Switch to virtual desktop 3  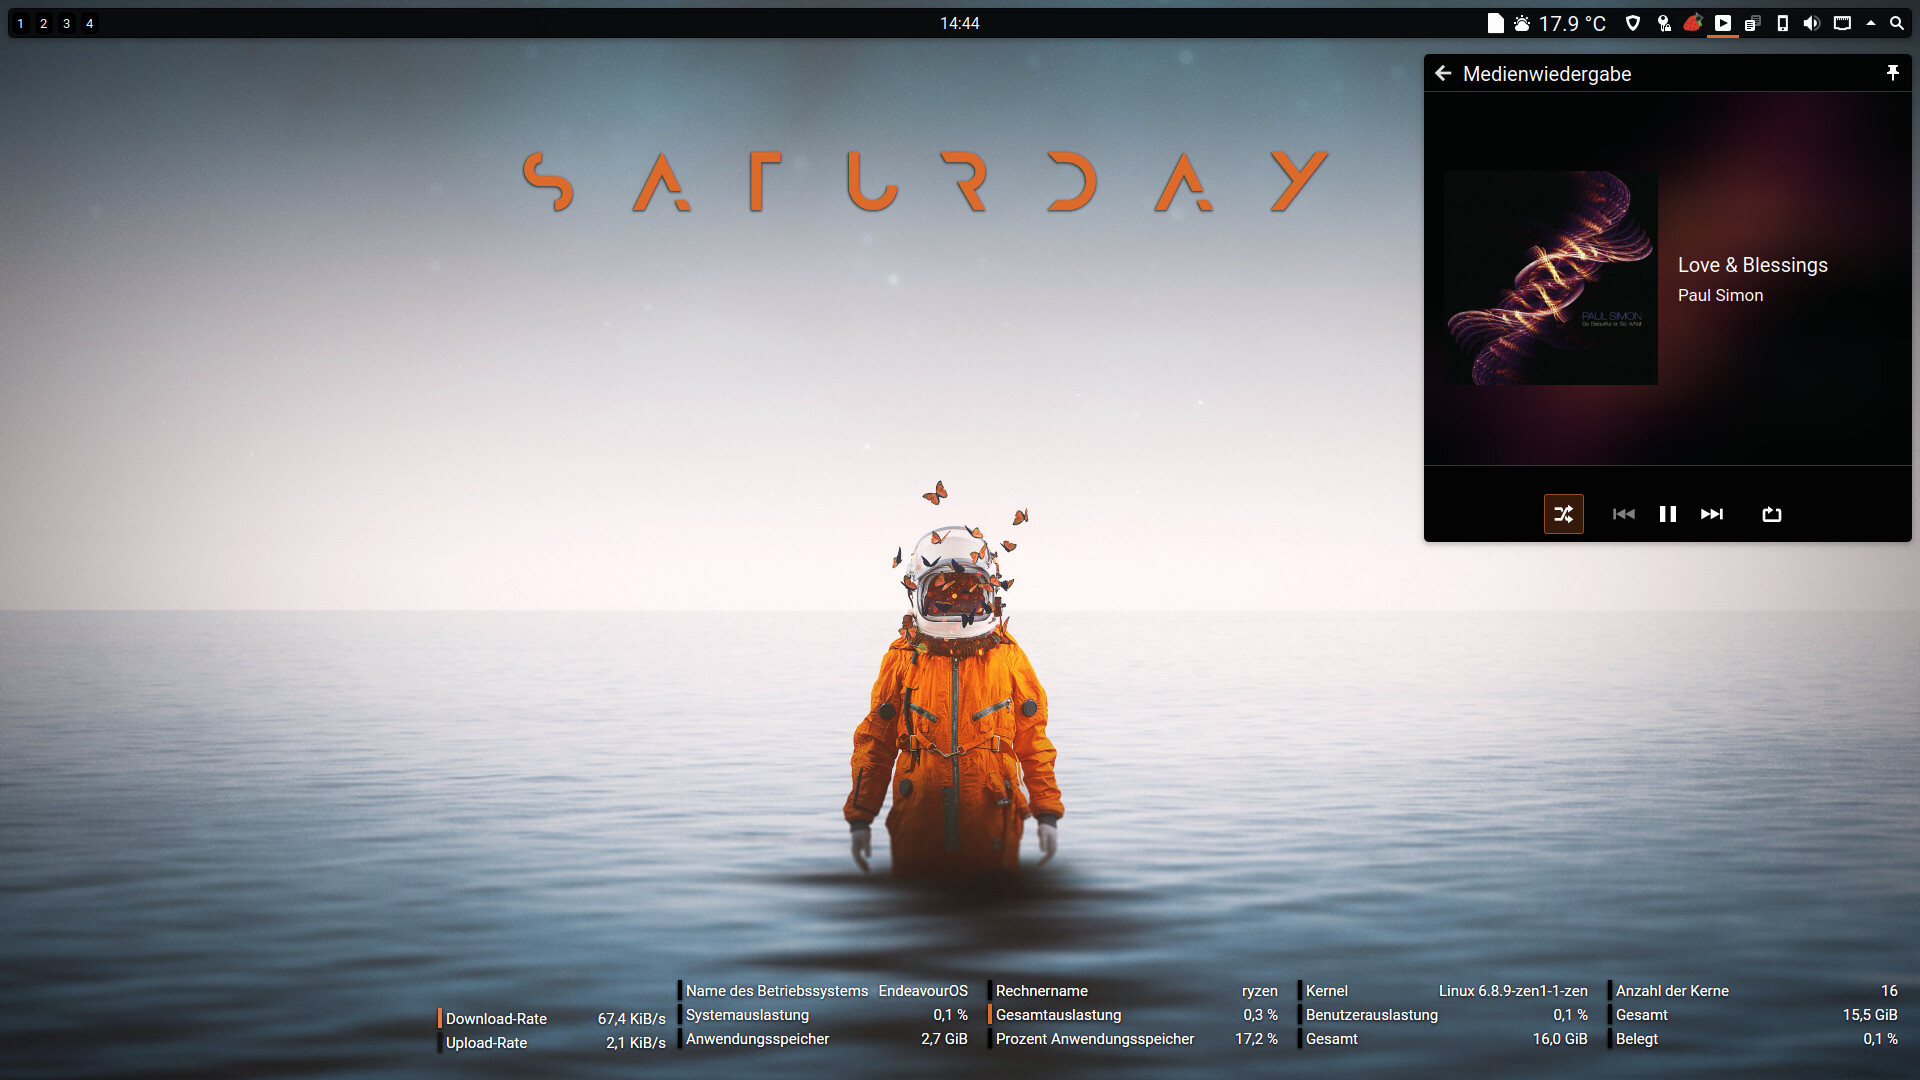tap(66, 23)
